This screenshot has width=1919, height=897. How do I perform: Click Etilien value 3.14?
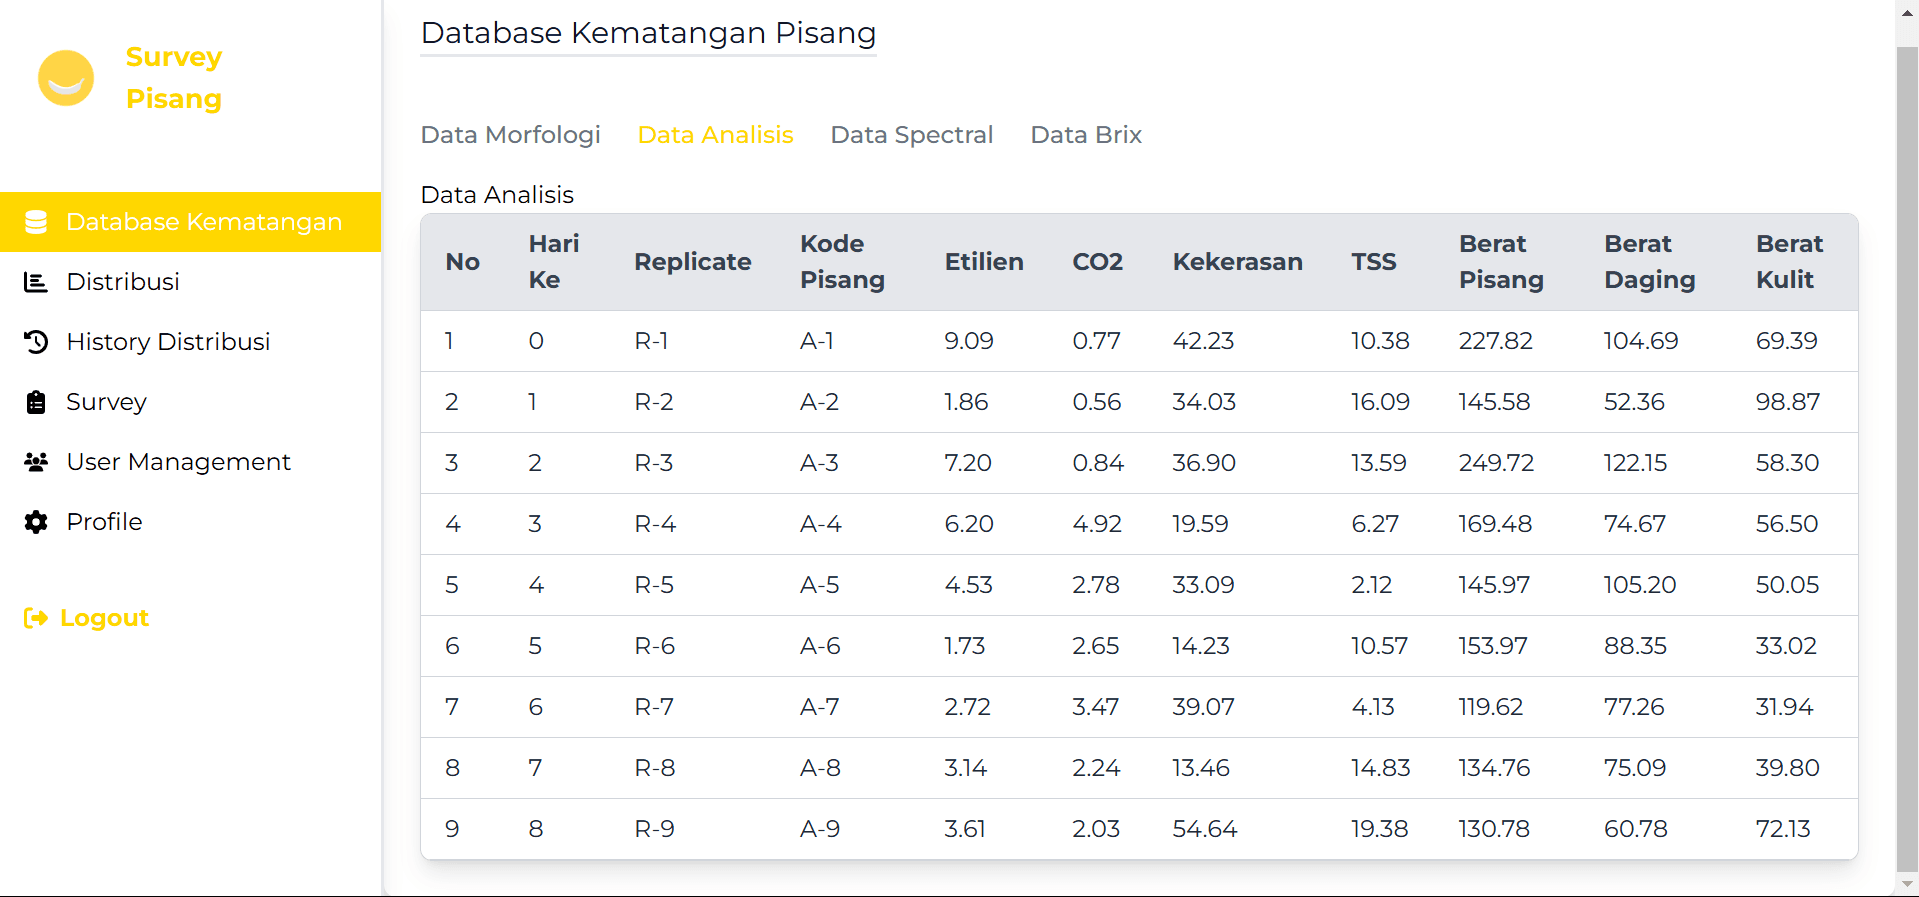point(965,768)
